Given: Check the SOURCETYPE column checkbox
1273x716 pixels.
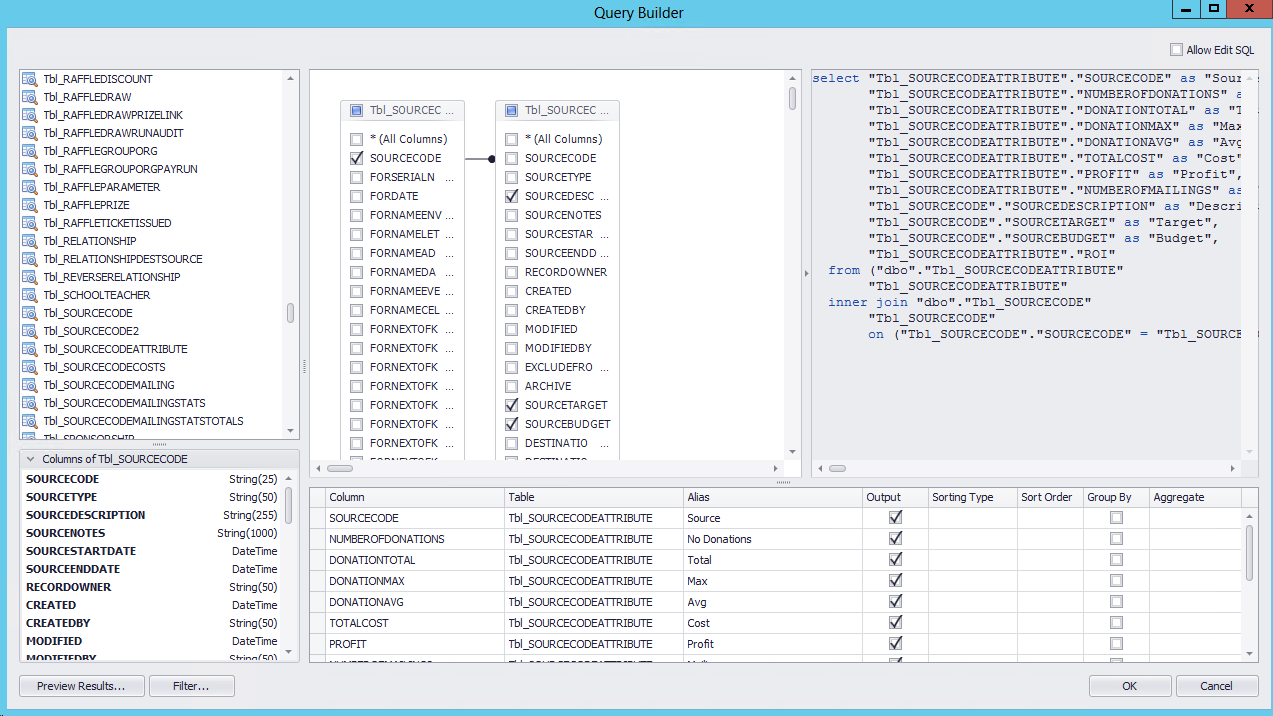Looking at the screenshot, I should coord(512,177).
